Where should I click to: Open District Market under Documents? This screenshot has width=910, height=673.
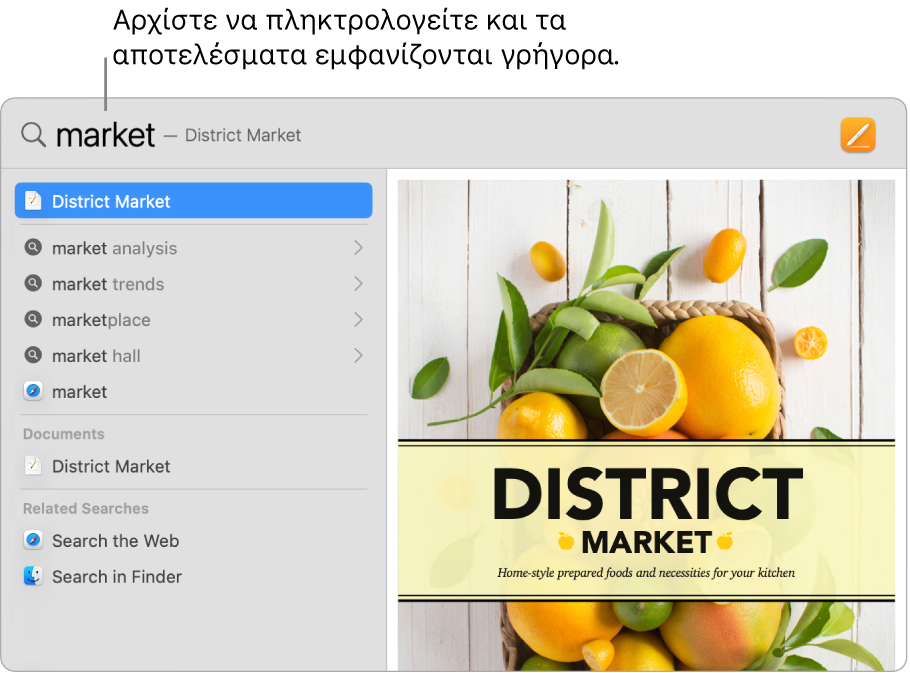[110, 466]
